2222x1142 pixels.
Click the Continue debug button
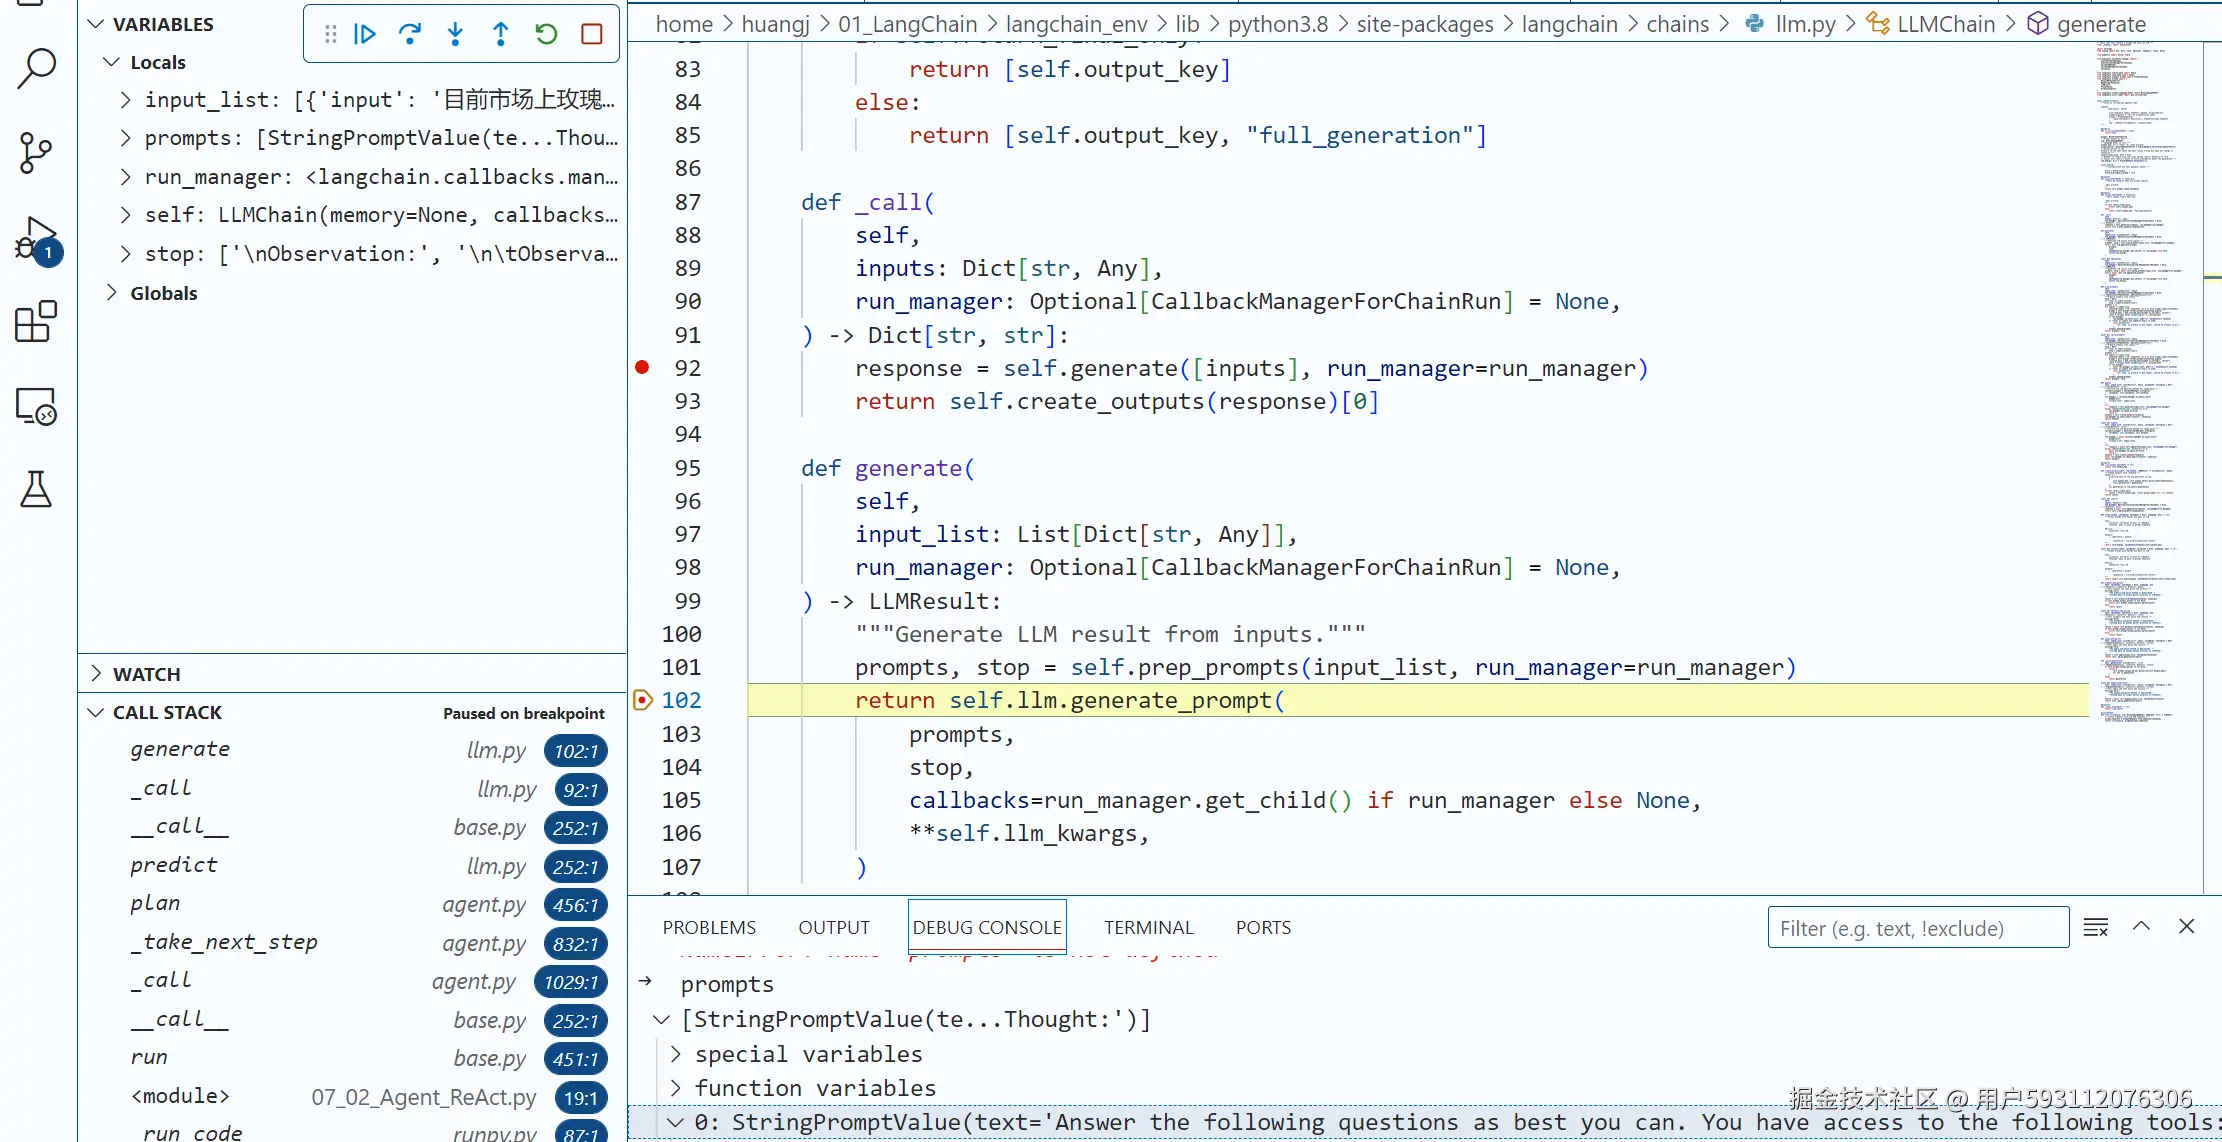click(365, 34)
